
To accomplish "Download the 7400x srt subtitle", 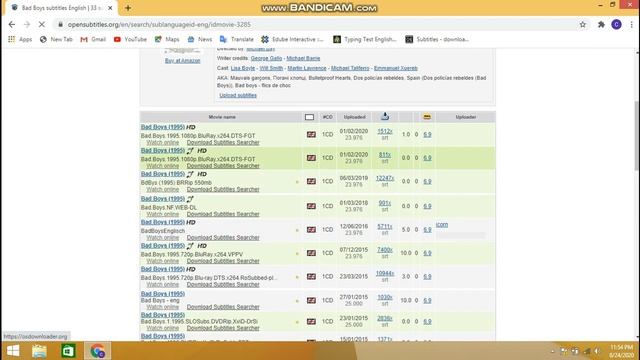I will pyautogui.click(x=385, y=250).
